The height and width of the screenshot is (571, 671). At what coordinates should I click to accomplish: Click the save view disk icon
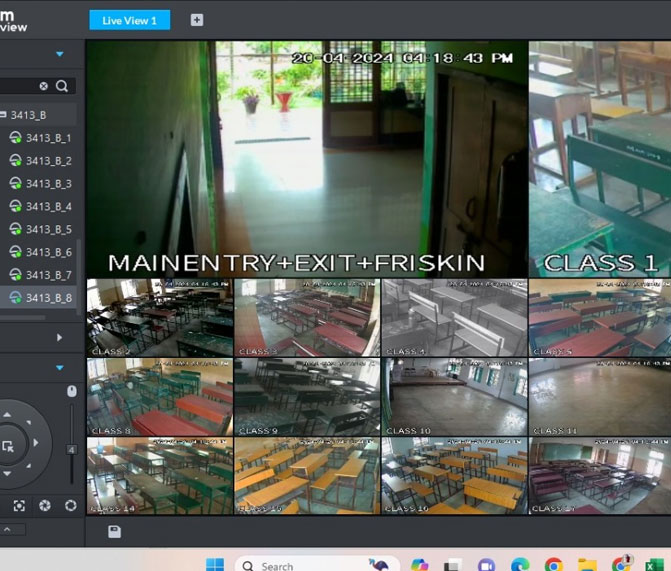tap(114, 532)
